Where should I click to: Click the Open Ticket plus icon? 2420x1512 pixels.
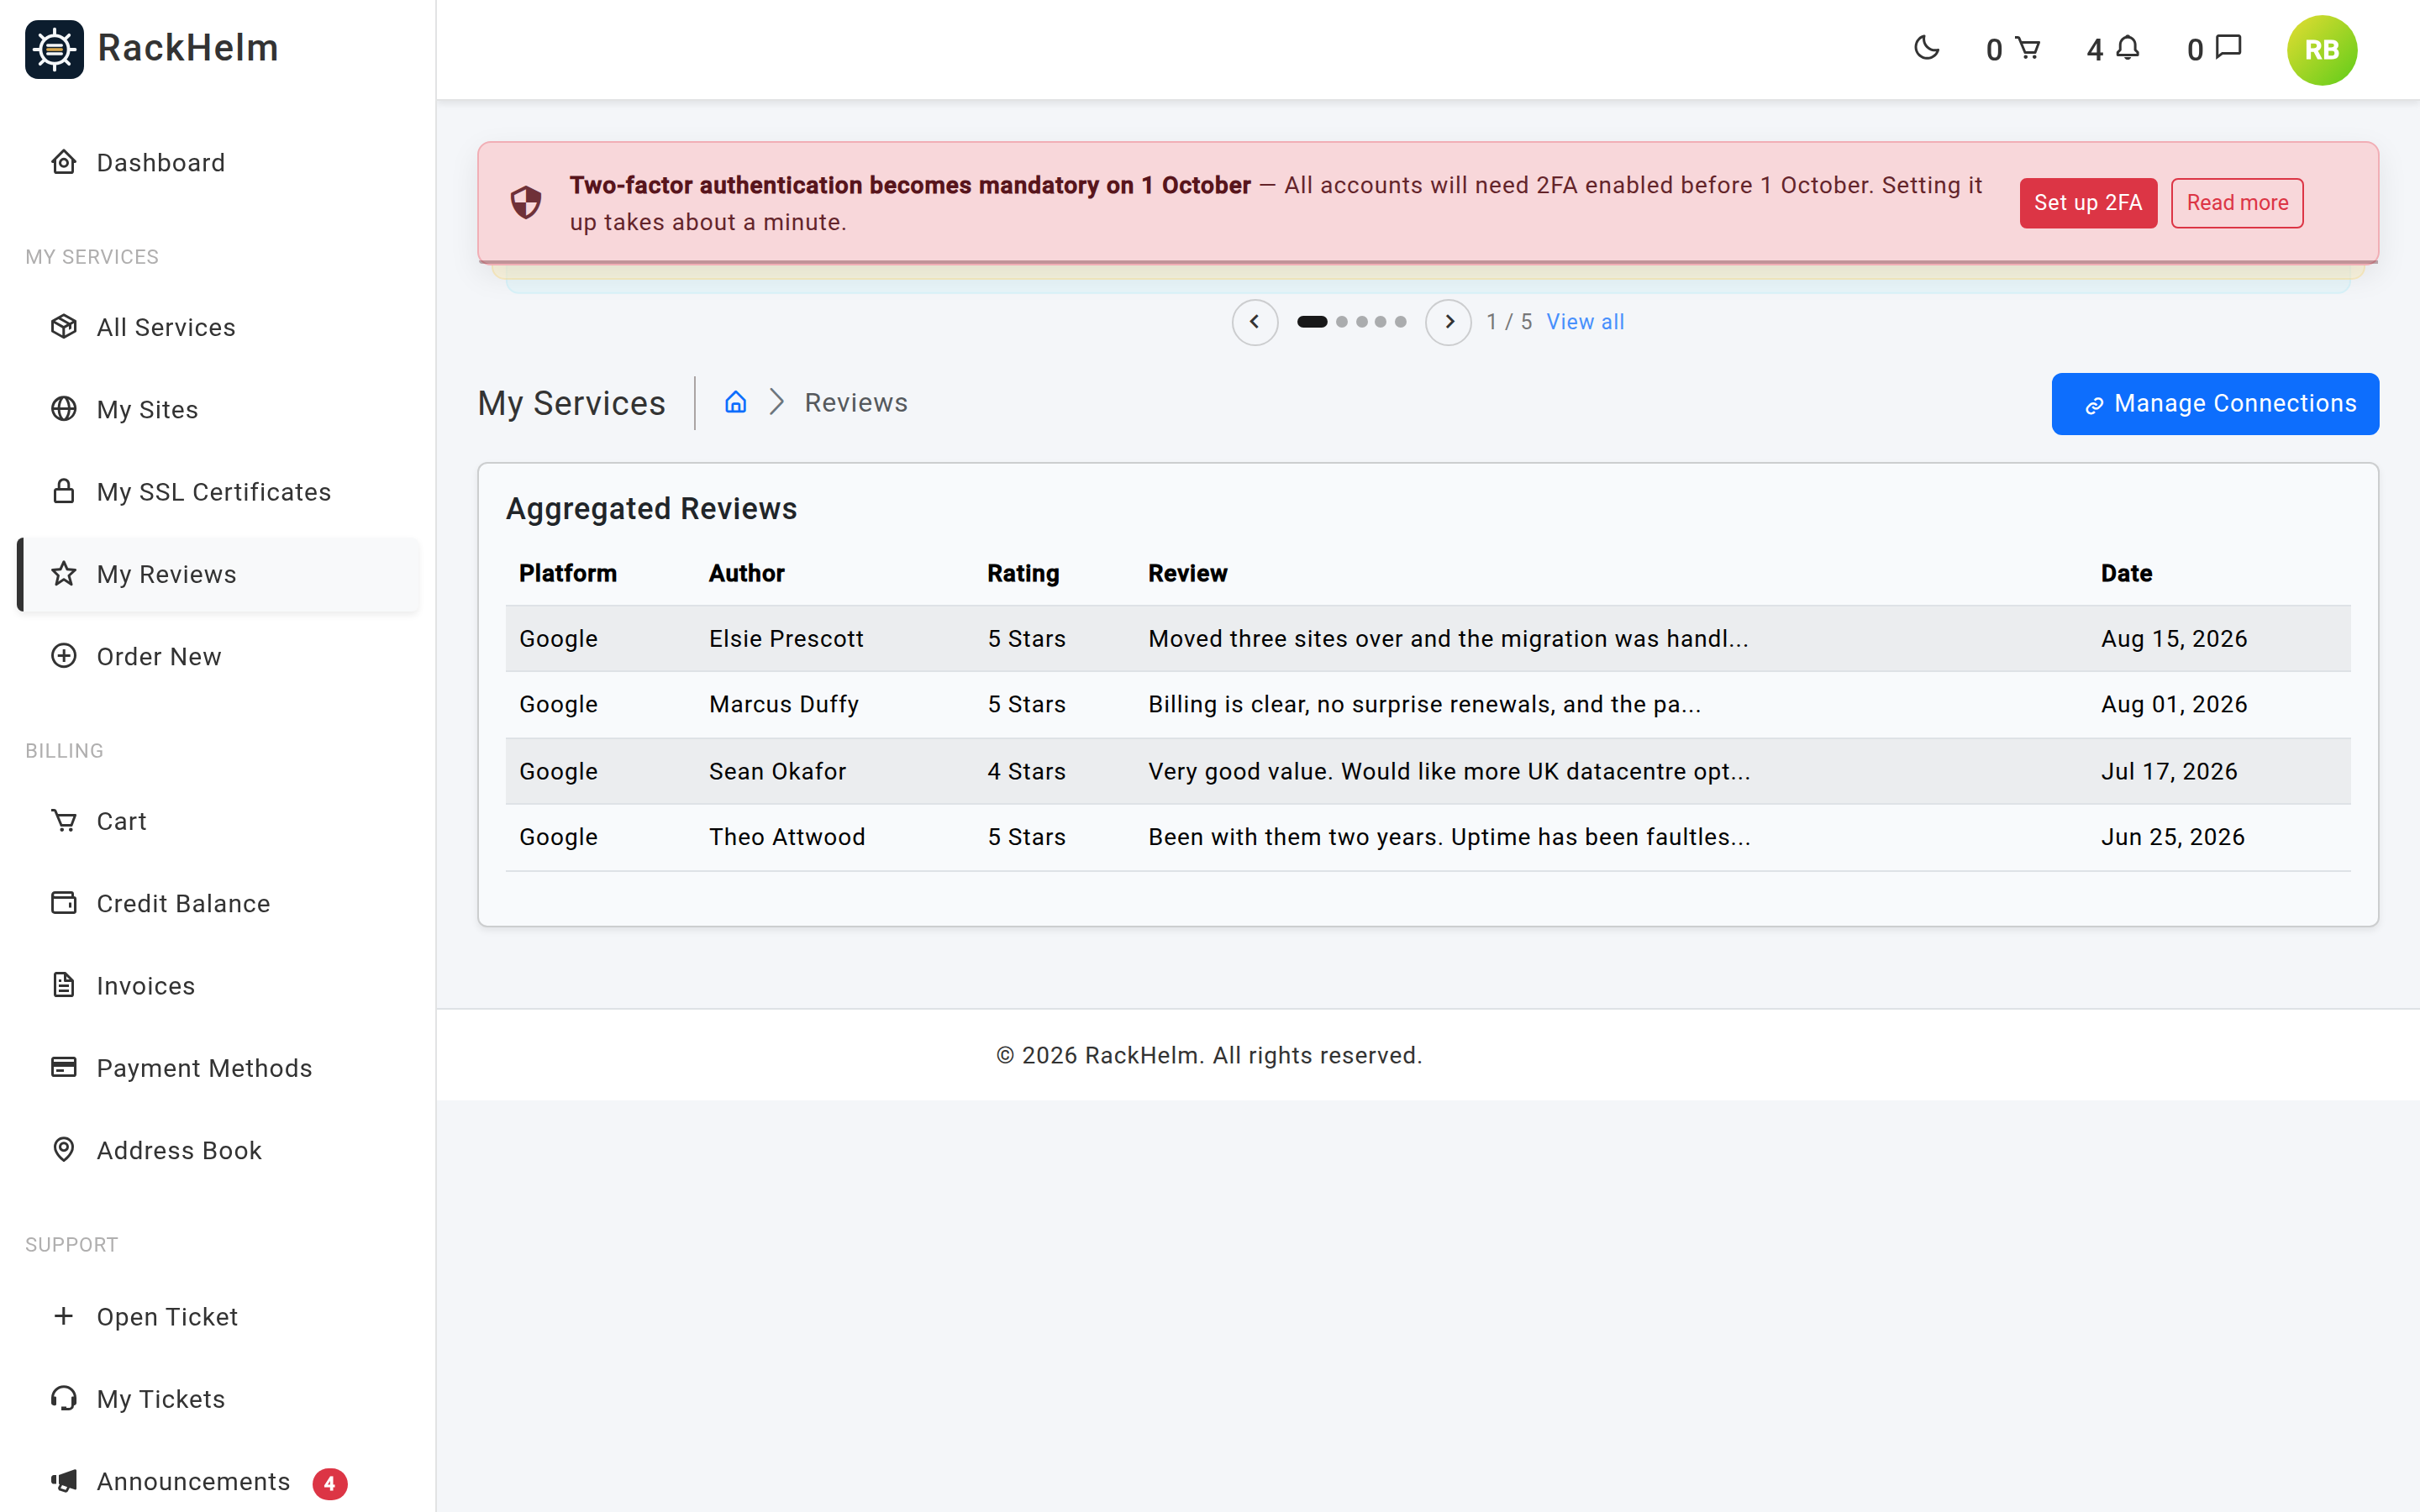click(64, 1316)
